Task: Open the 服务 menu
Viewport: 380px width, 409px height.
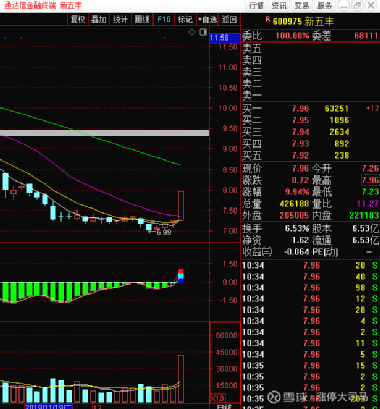Action: click(x=324, y=5)
